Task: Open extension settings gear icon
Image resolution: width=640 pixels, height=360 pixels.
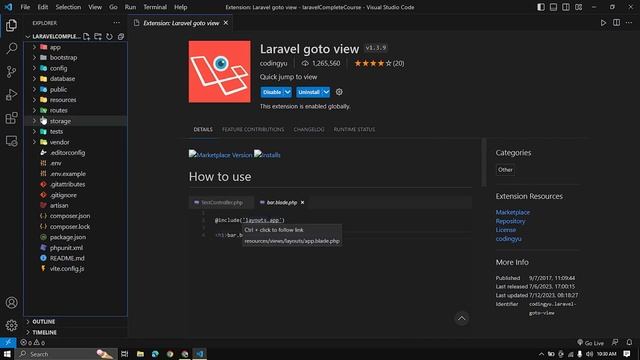Action: click(x=339, y=92)
